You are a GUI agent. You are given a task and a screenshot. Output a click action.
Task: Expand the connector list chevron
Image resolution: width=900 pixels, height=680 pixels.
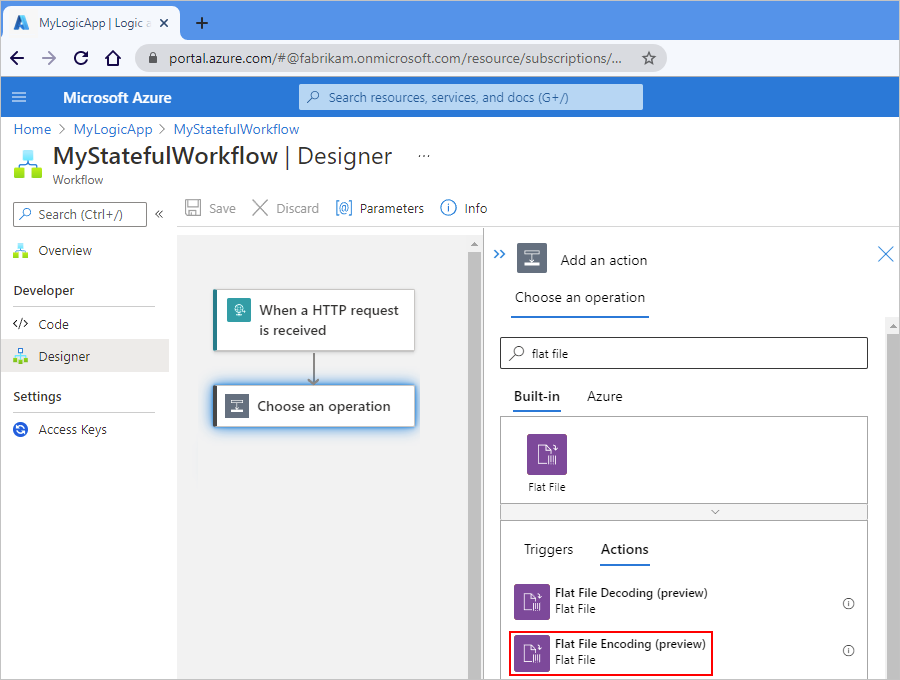pyautogui.click(x=714, y=511)
